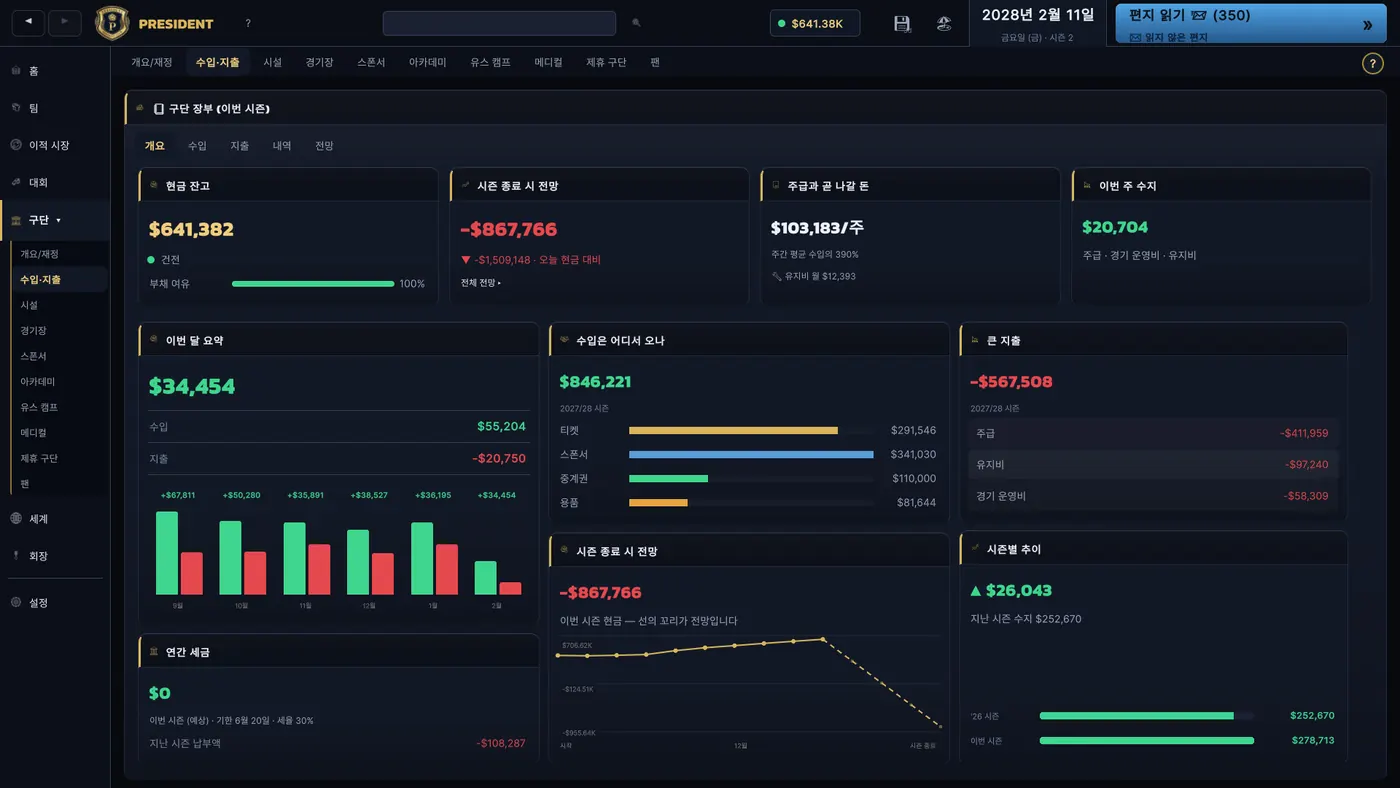The height and width of the screenshot is (788, 1400).
Task: Click the $641.38K balance pill
Action: click(x=815, y=23)
